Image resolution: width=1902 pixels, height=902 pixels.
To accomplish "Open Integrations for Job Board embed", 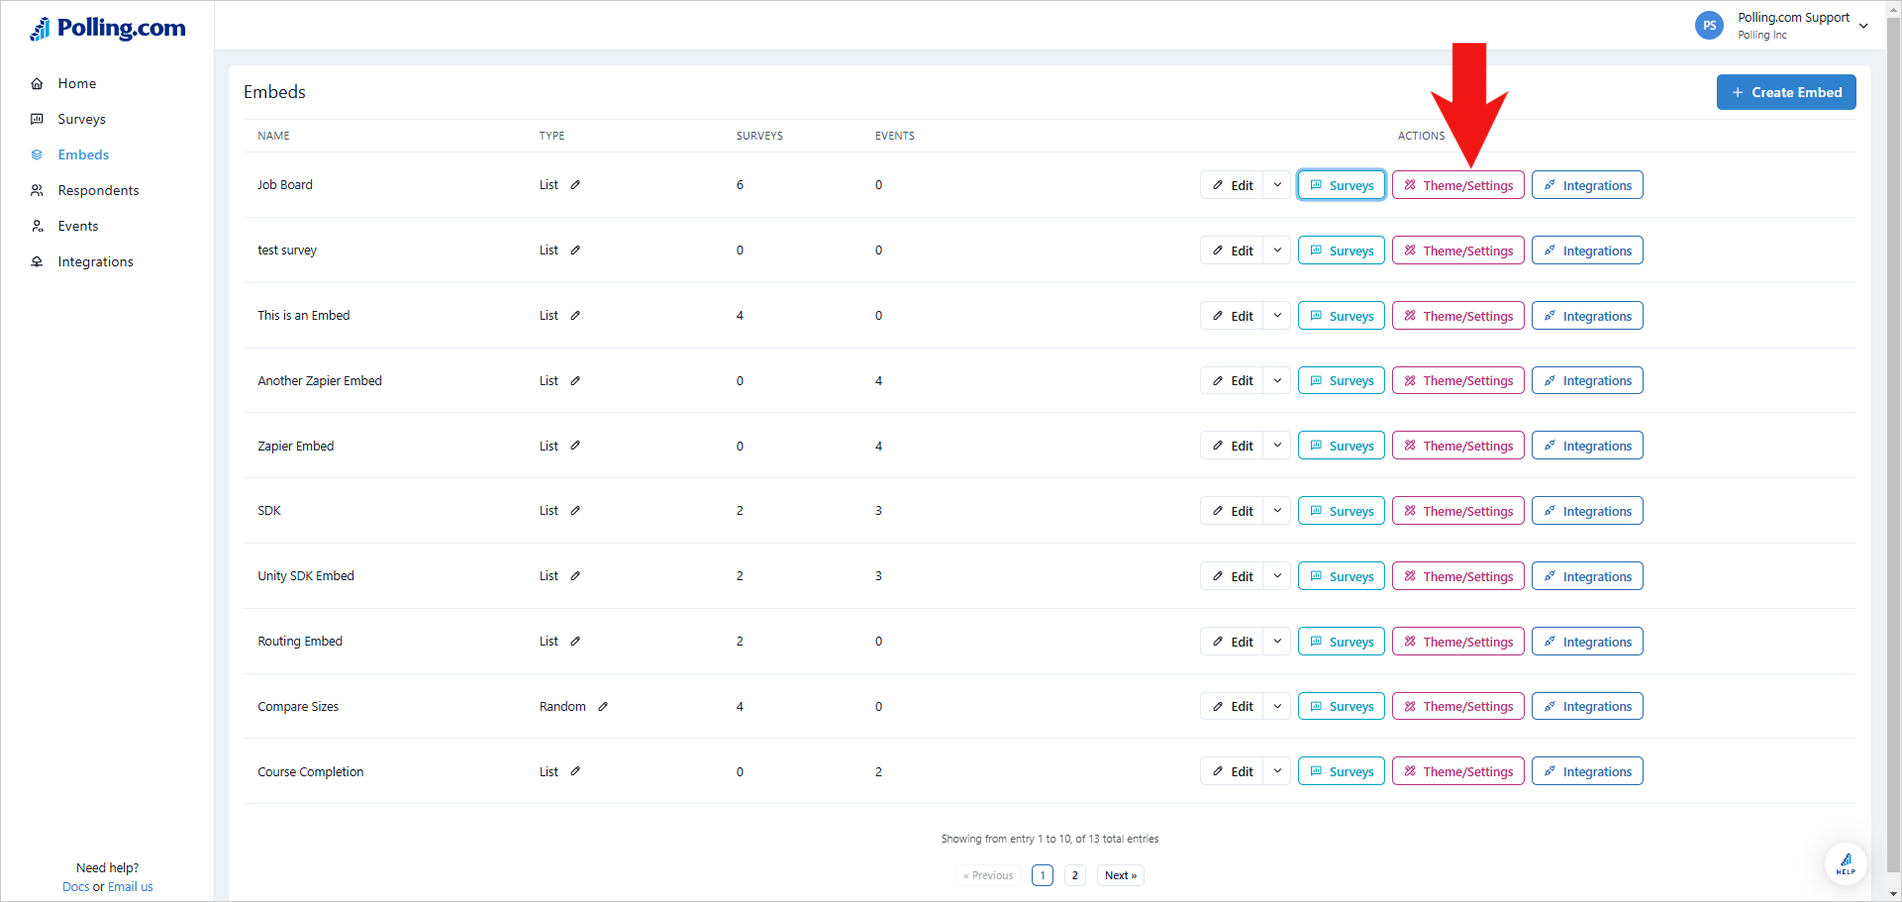I will coord(1587,185).
